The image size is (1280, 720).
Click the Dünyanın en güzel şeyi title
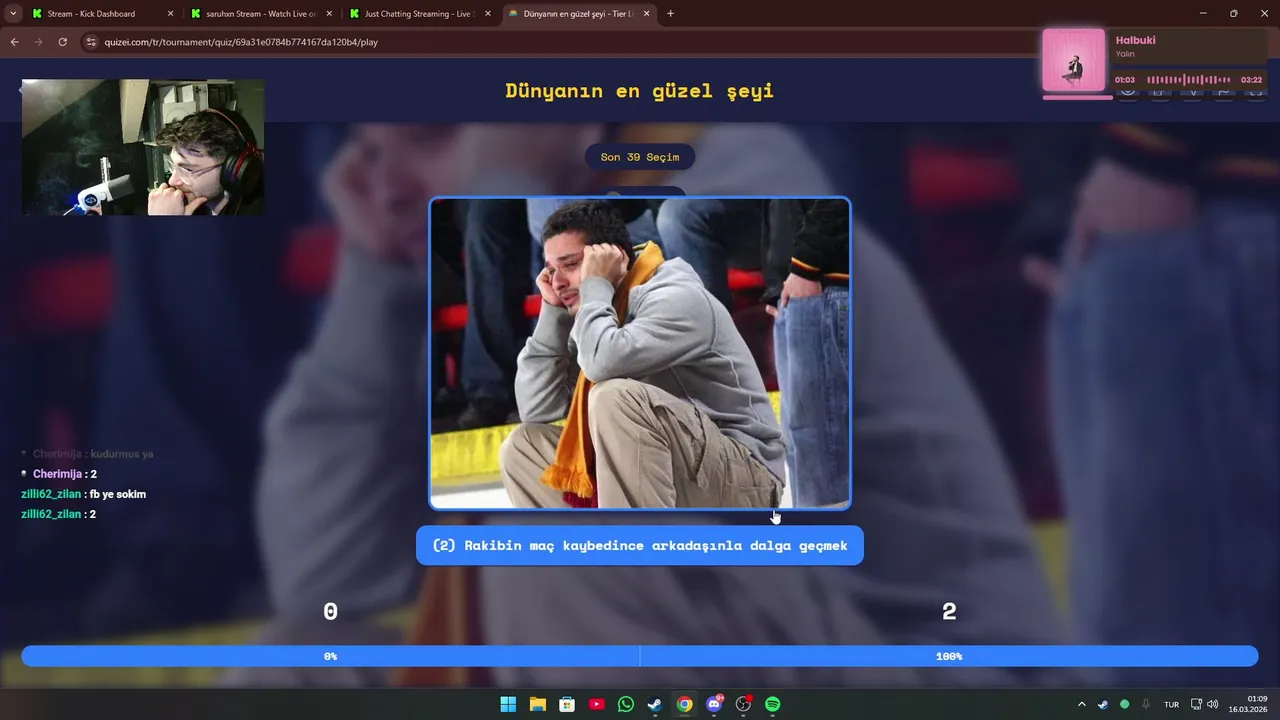640,91
